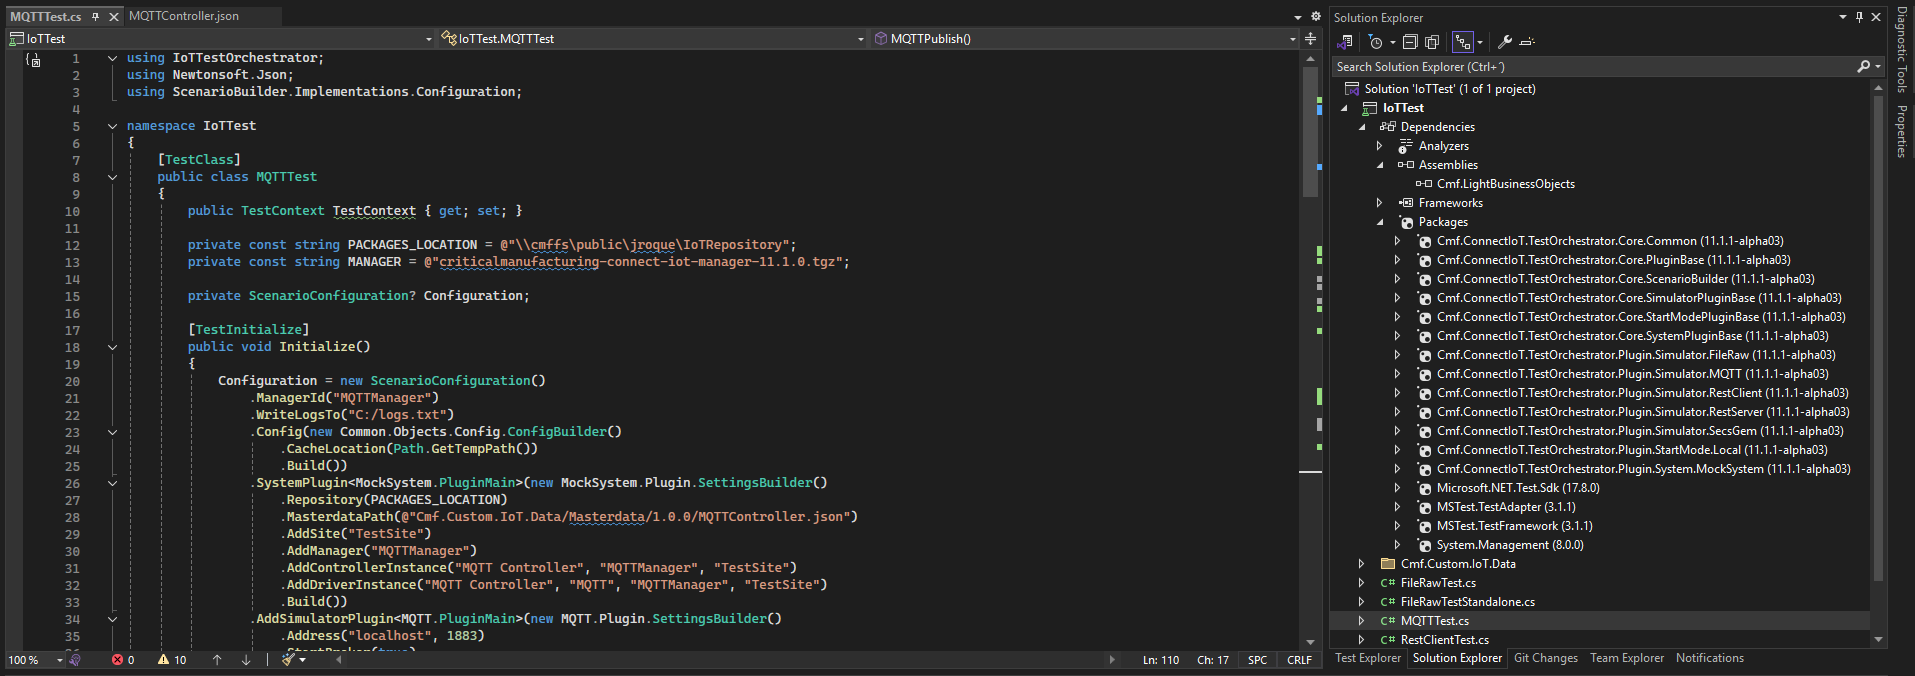Open Pending Changes Filter dropdown arrow
Image resolution: width=1915 pixels, height=676 pixels.
click(x=1392, y=42)
